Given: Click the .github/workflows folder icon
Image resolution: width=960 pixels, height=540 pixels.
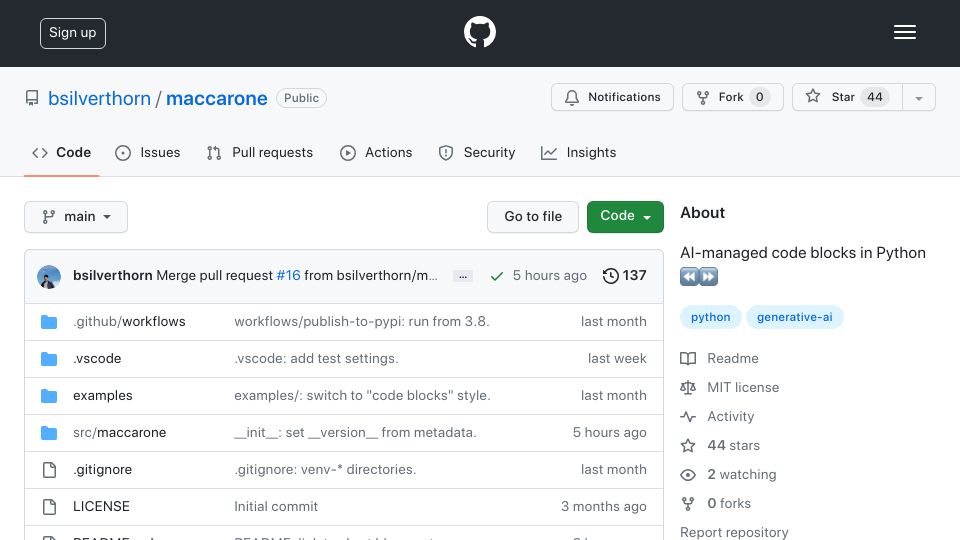Looking at the screenshot, I should [x=49, y=322].
